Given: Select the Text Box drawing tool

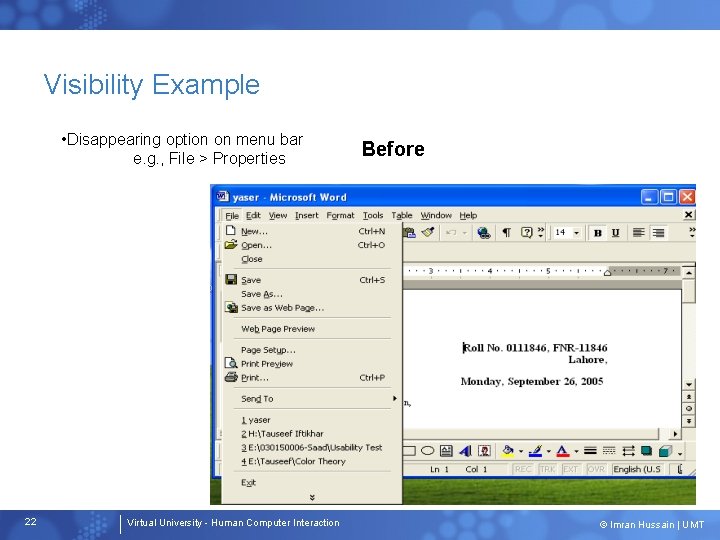Looking at the screenshot, I should (x=446, y=451).
